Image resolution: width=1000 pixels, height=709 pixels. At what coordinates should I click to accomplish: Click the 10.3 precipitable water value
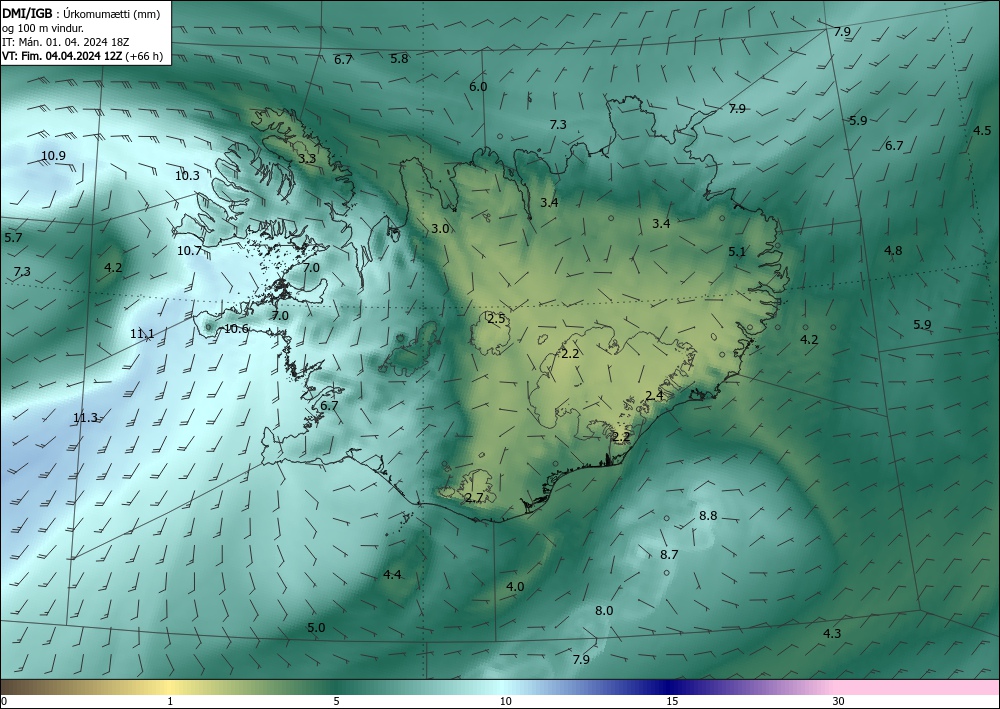[x=188, y=176]
